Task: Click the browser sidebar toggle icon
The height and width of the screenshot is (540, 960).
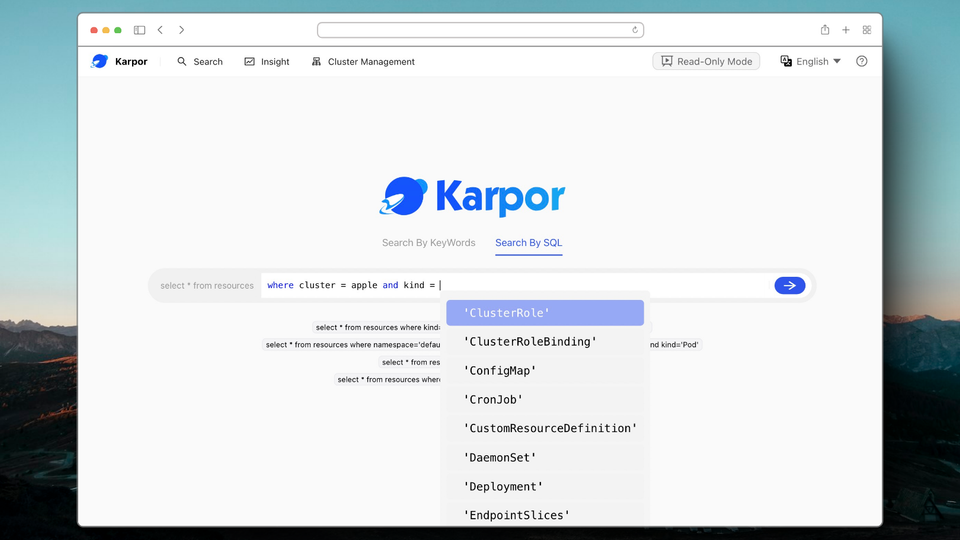Action: click(140, 30)
